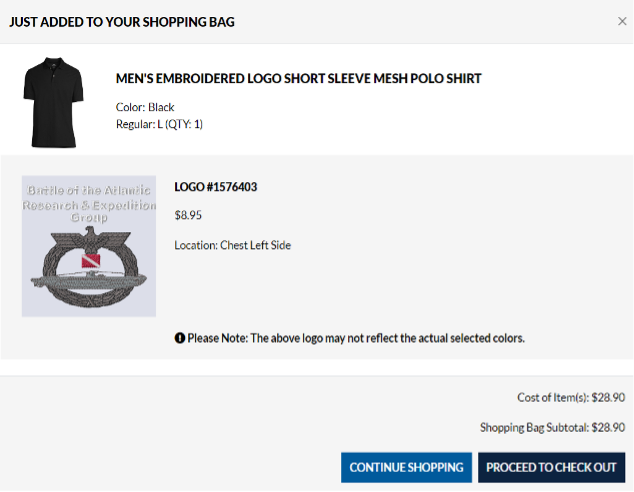Click the Cost of Item(s) amount
Screen dimensions: 634x492
pos(608,397)
